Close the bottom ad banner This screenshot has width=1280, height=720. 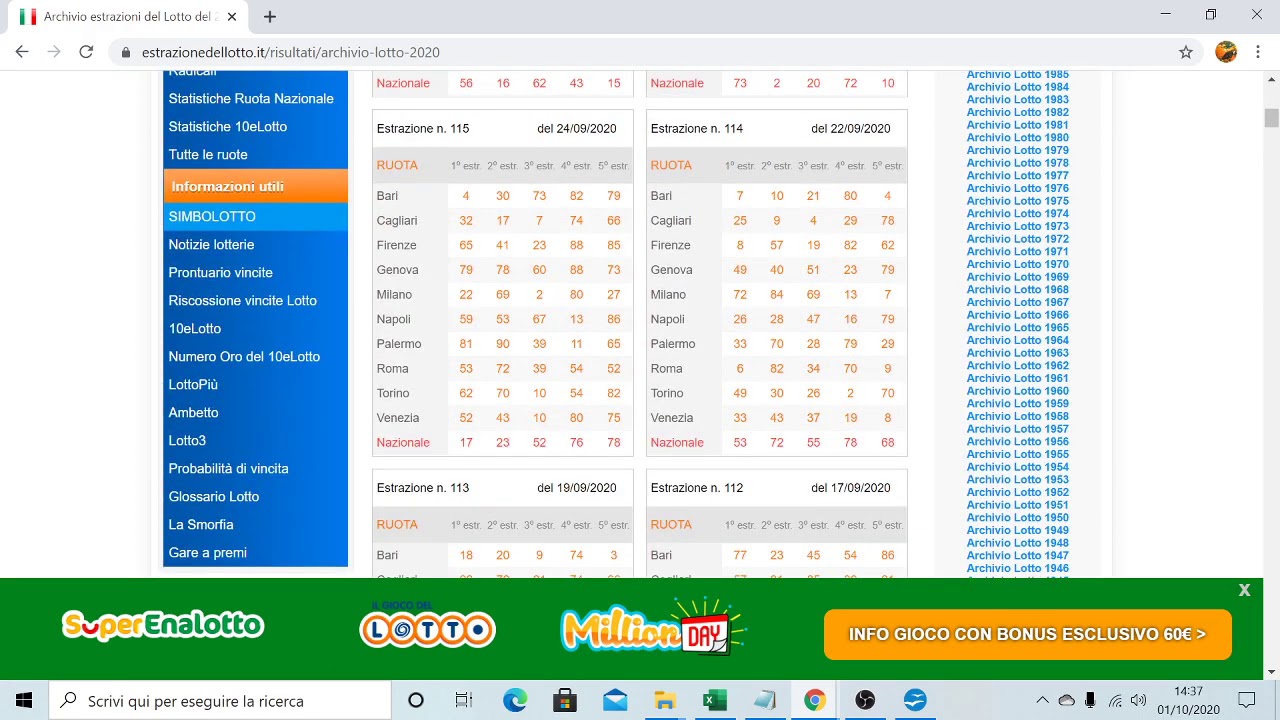[1244, 590]
